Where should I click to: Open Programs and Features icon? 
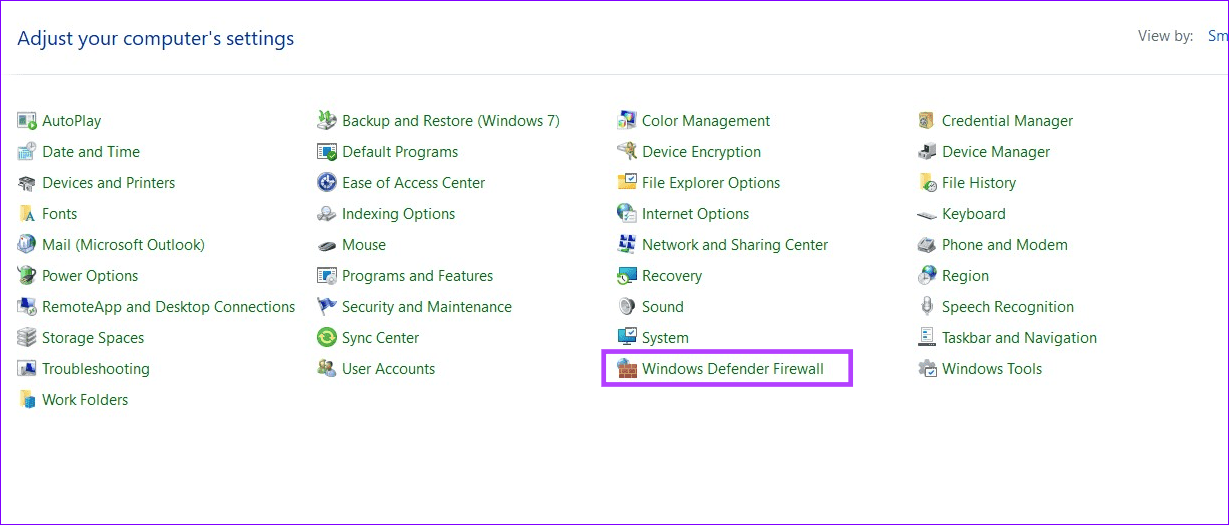(327, 276)
